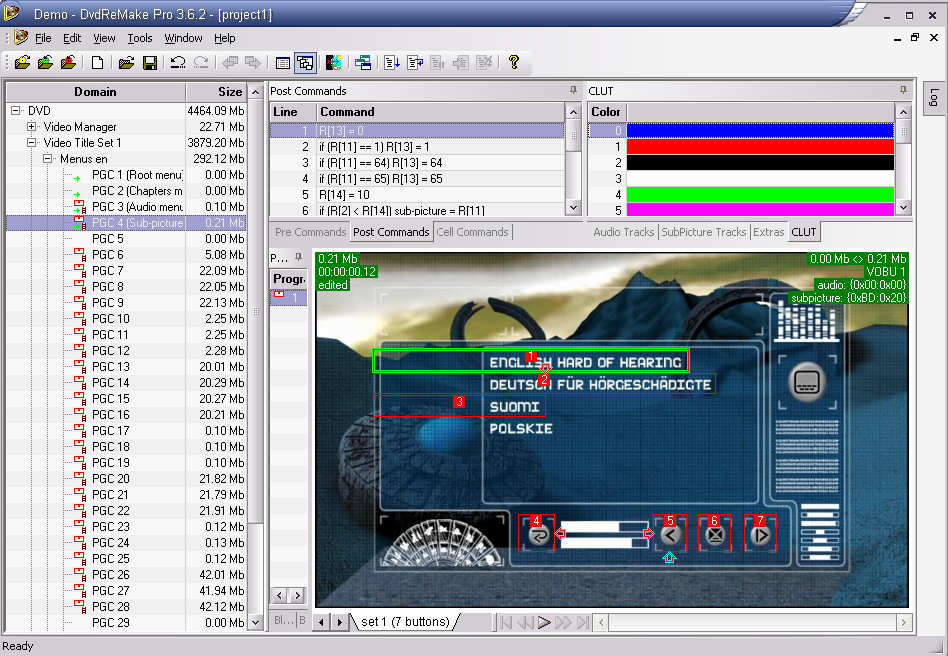Click the SUOMI menu entry in preview
Screen dimensions: 948x656
(515, 407)
